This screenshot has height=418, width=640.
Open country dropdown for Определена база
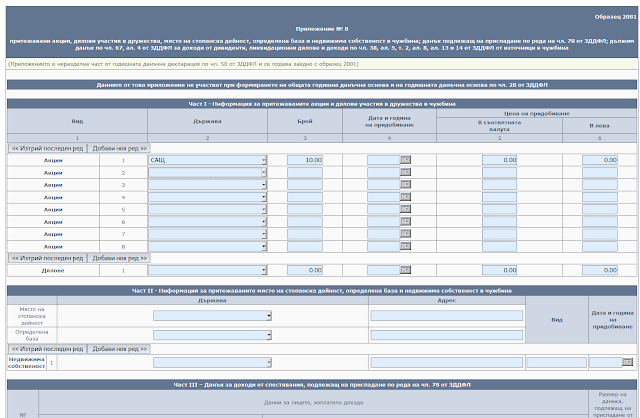click(x=212, y=335)
